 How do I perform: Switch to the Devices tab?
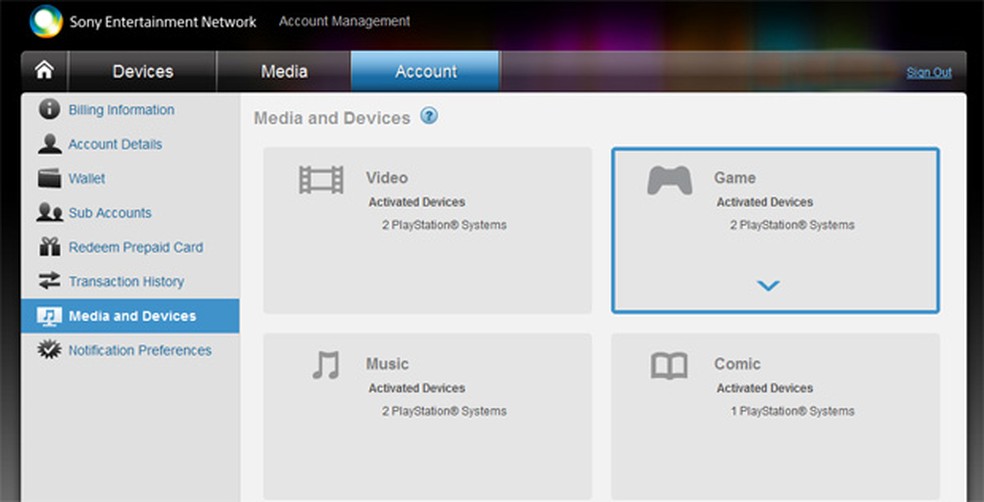(143, 72)
